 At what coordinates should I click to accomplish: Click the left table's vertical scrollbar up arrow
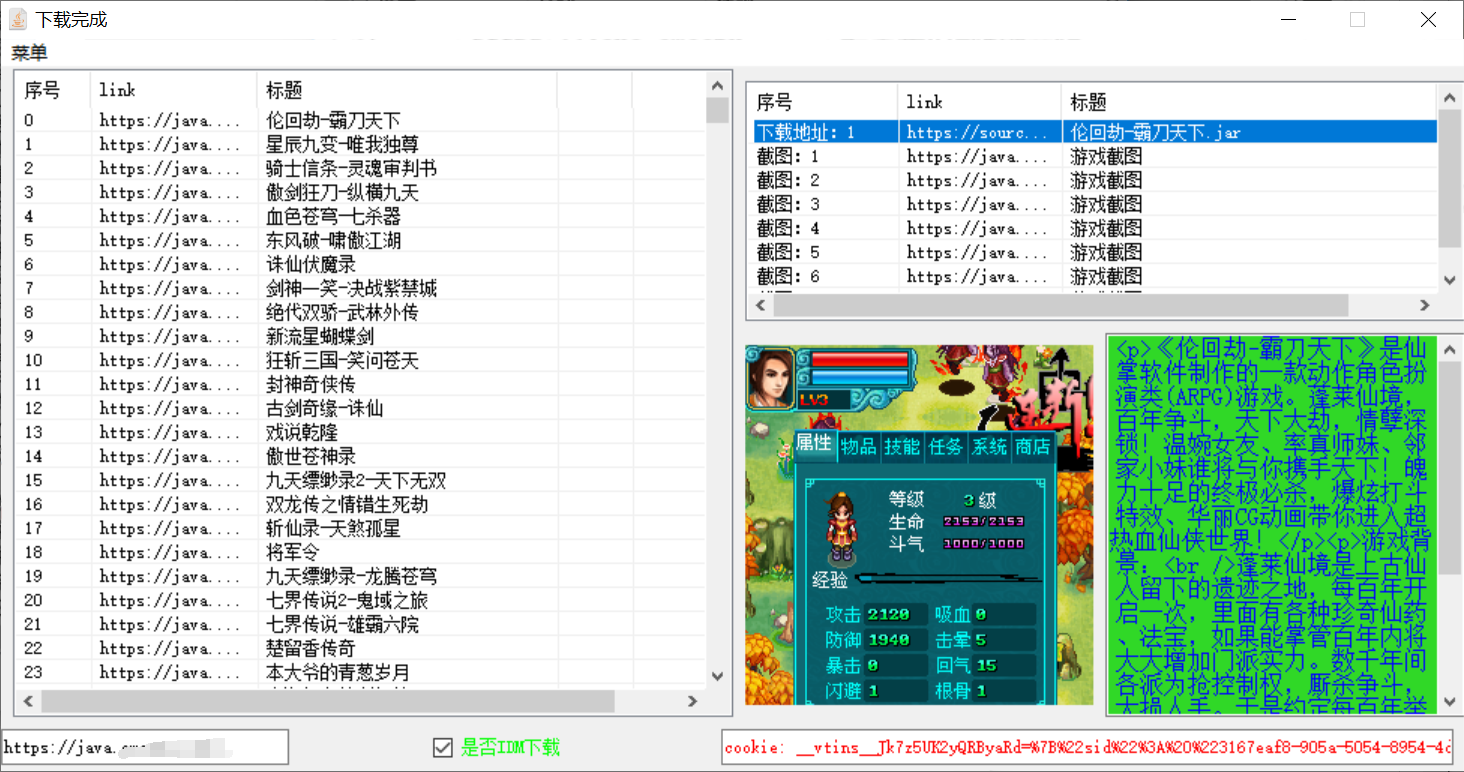pos(717,85)
